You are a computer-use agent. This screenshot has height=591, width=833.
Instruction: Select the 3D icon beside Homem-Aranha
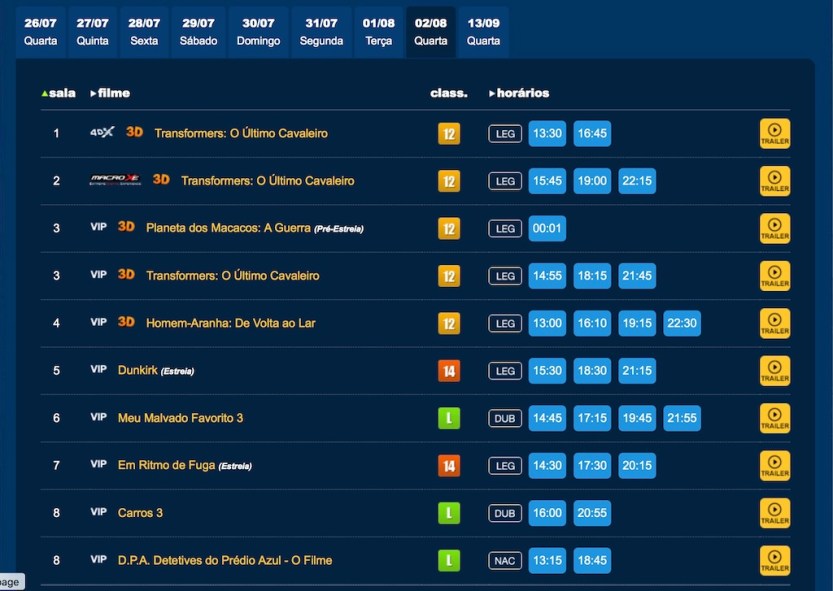[x=125, y=323]
